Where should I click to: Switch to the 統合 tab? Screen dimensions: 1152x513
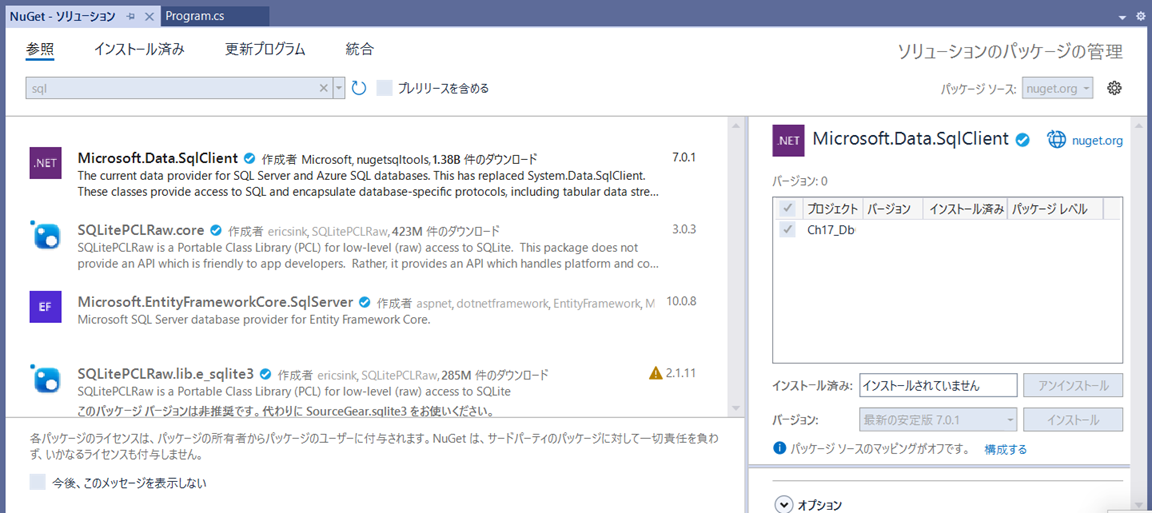(x=359, y=50)
